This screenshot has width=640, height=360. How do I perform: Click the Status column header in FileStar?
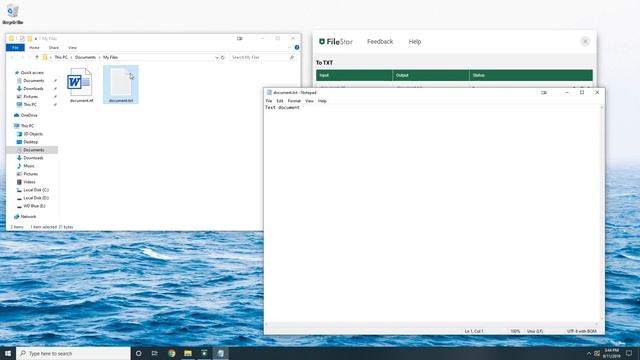coord(531,75)
